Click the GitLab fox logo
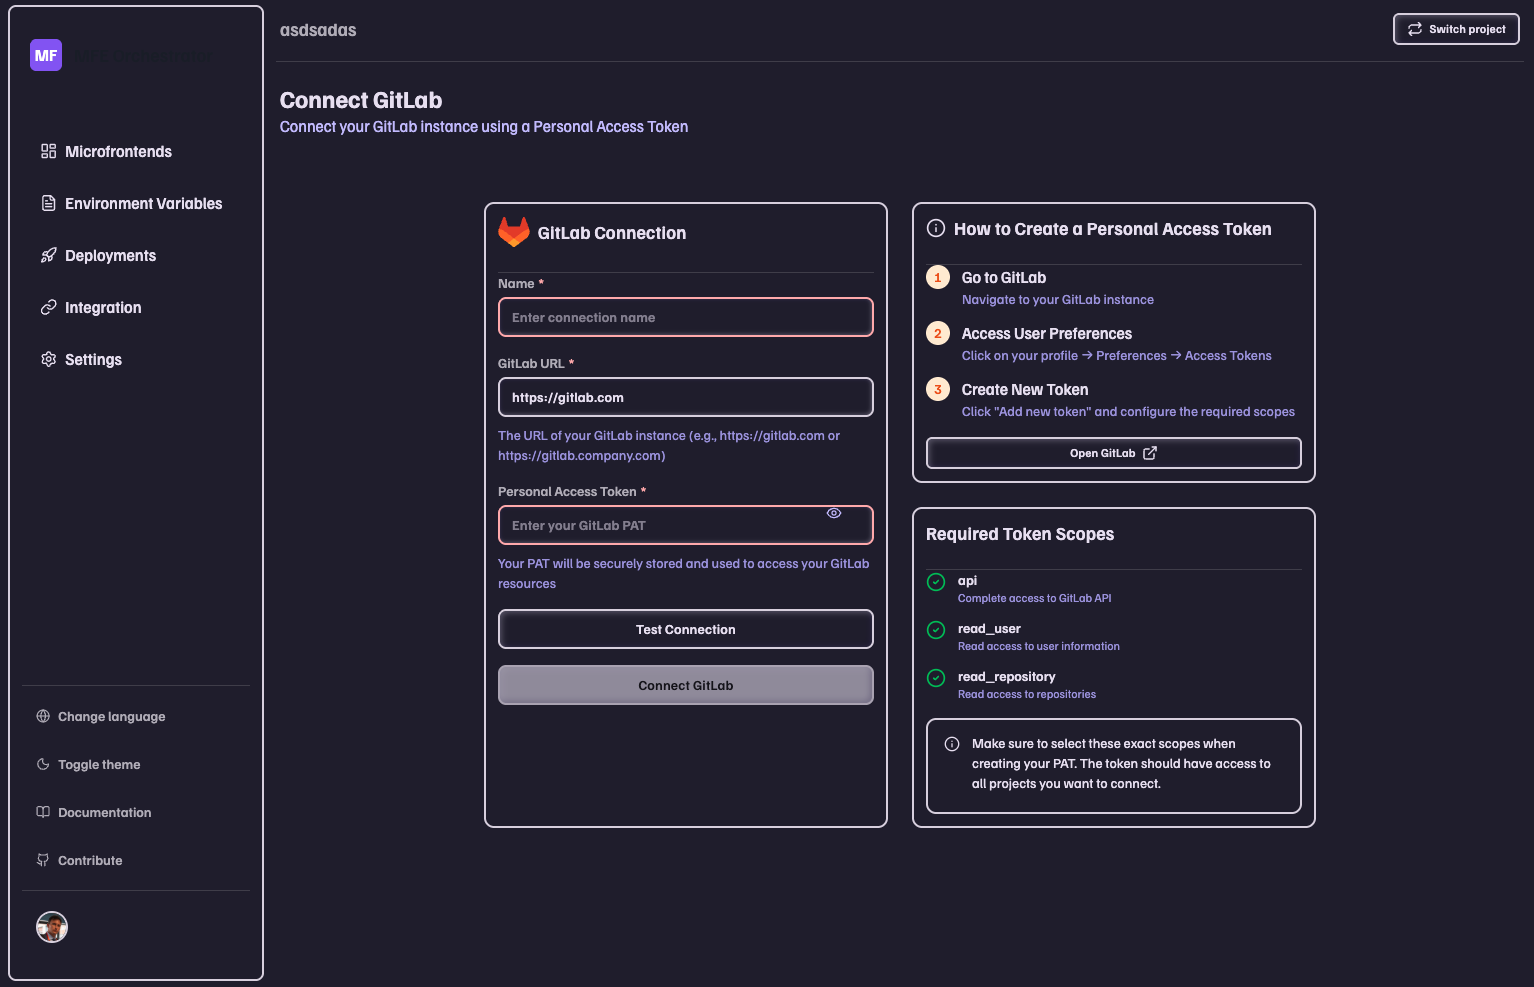The width and height of the screenshot is (1534, 987). click(x=514, y=232)
